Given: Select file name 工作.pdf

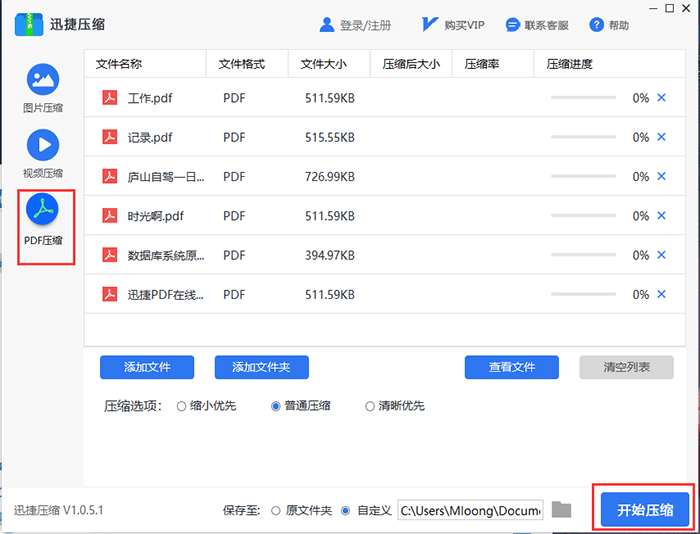Looking at the screenshot, I should [150, 98].
